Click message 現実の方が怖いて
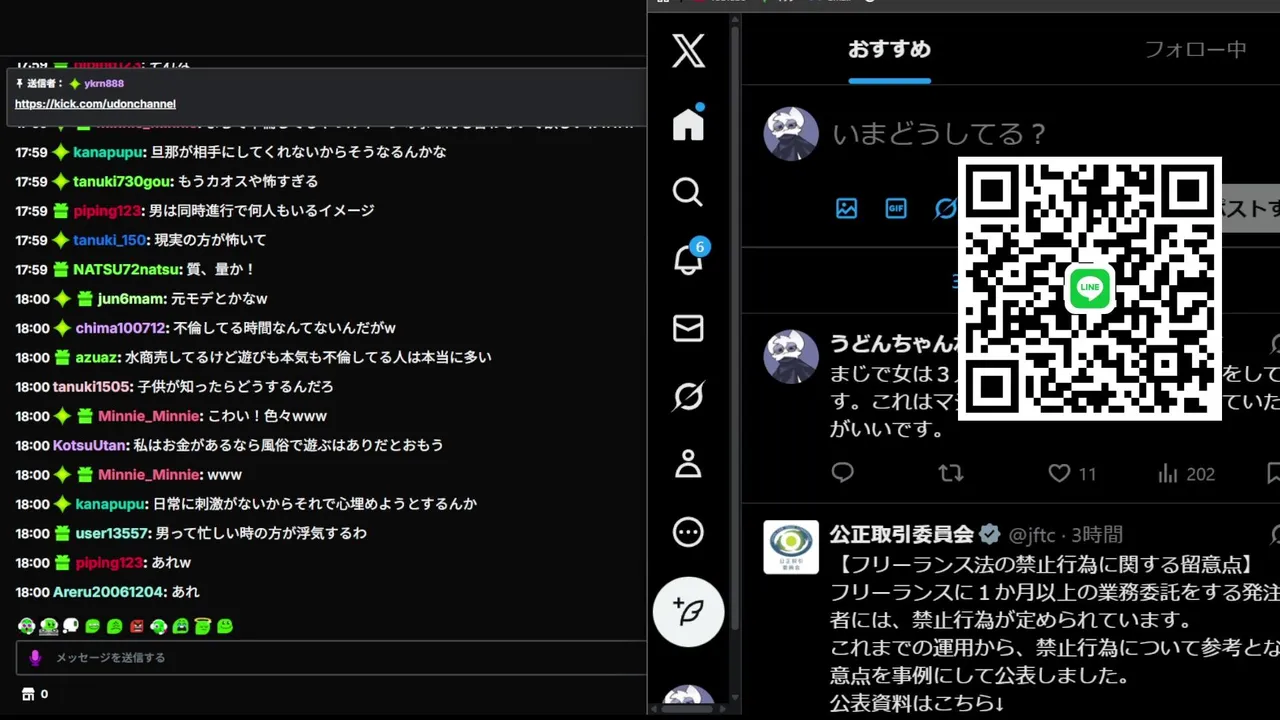Screen dimensions: 1280x720 209,240
